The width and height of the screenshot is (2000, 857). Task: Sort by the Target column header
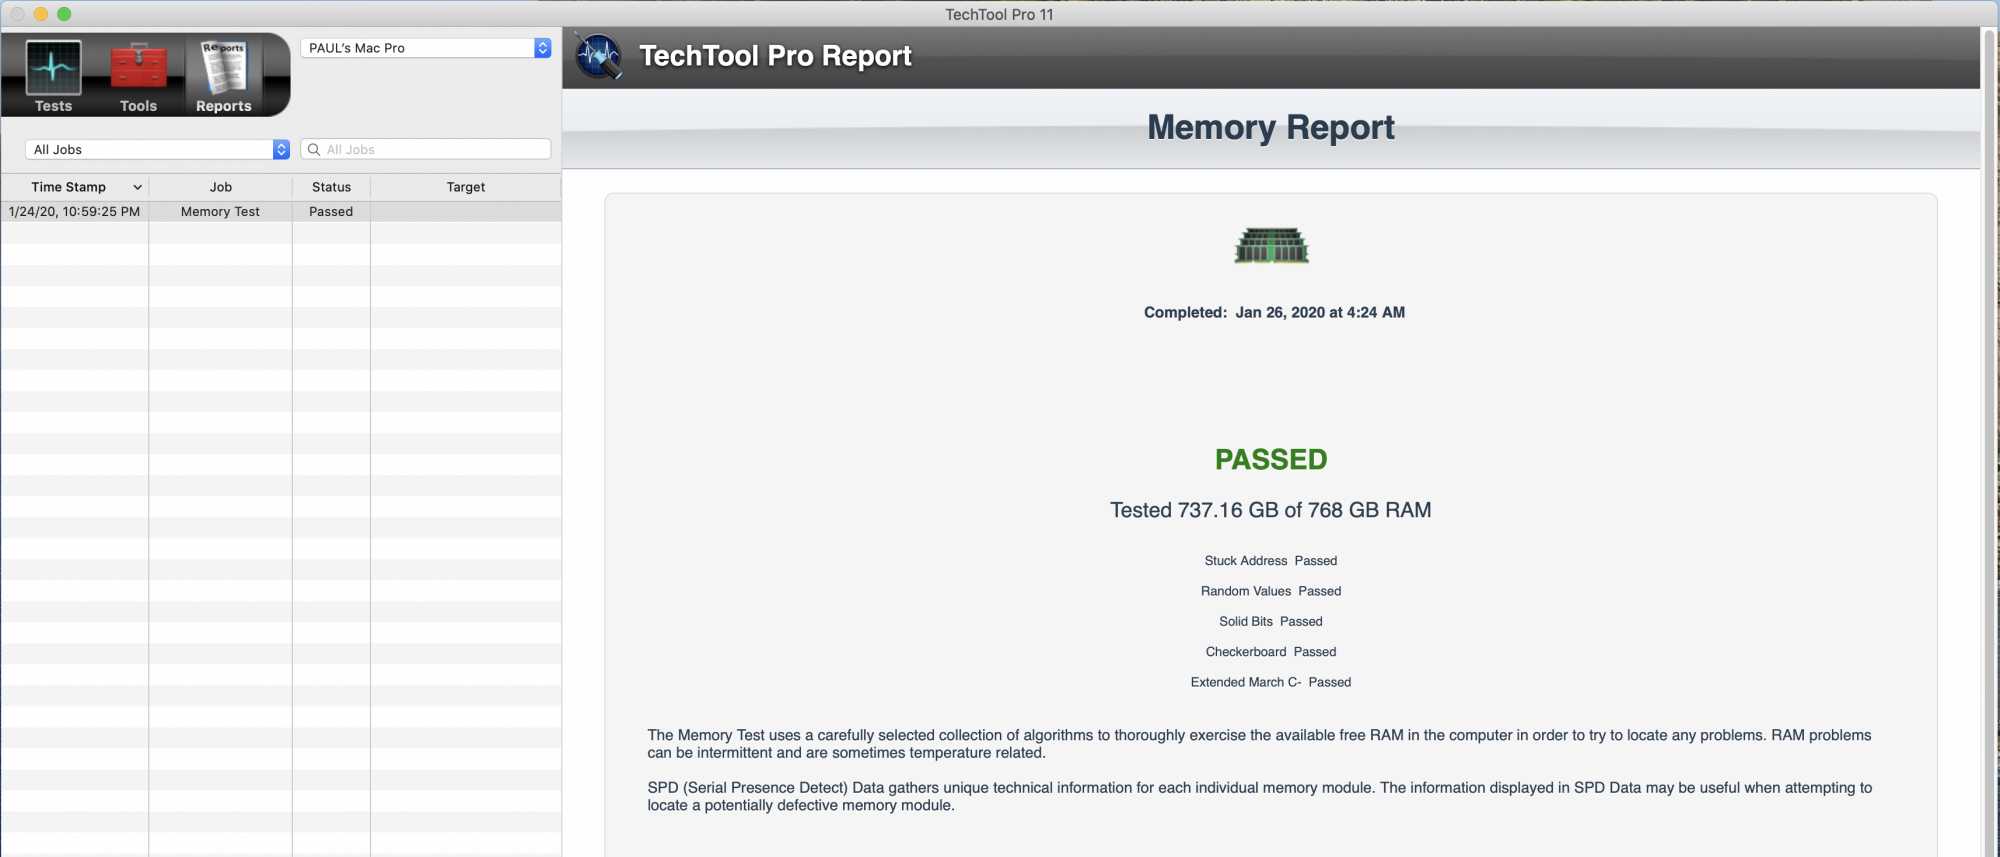click(466, 187)
